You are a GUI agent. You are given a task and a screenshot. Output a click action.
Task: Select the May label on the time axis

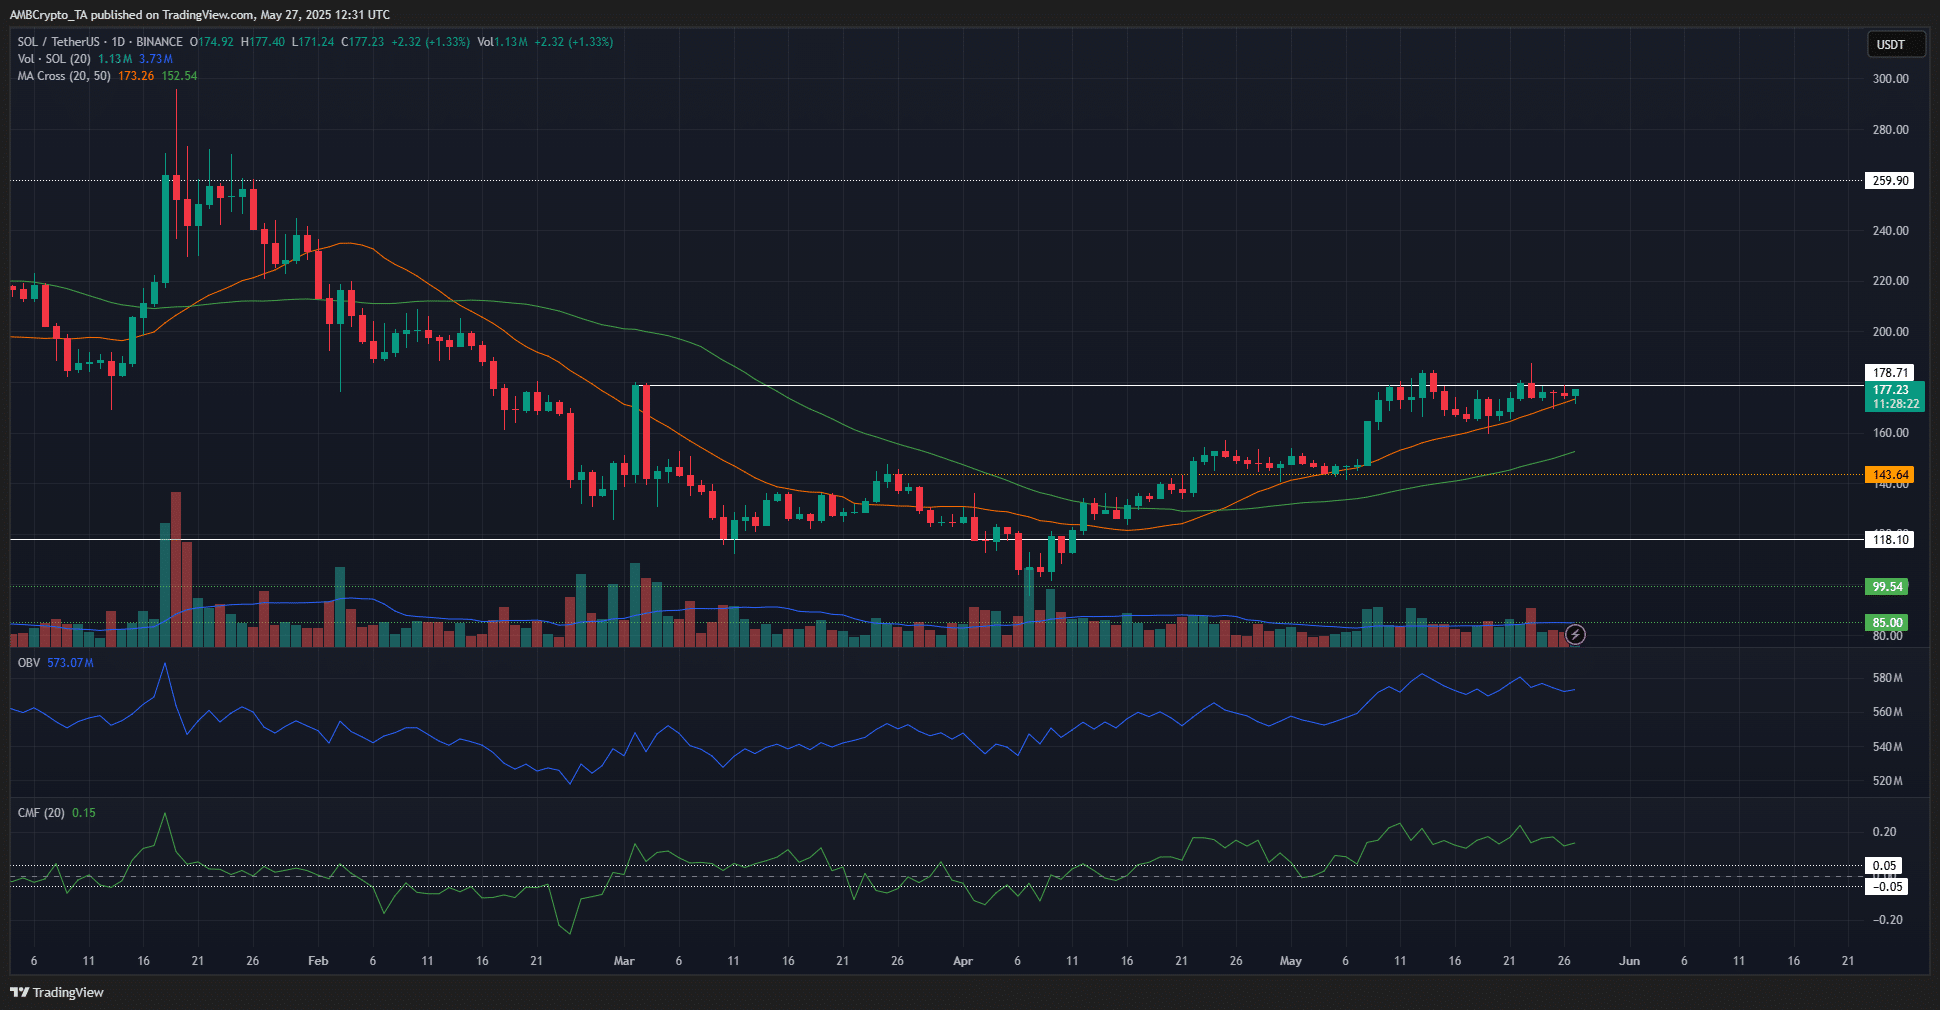(x=1290, y=960)
